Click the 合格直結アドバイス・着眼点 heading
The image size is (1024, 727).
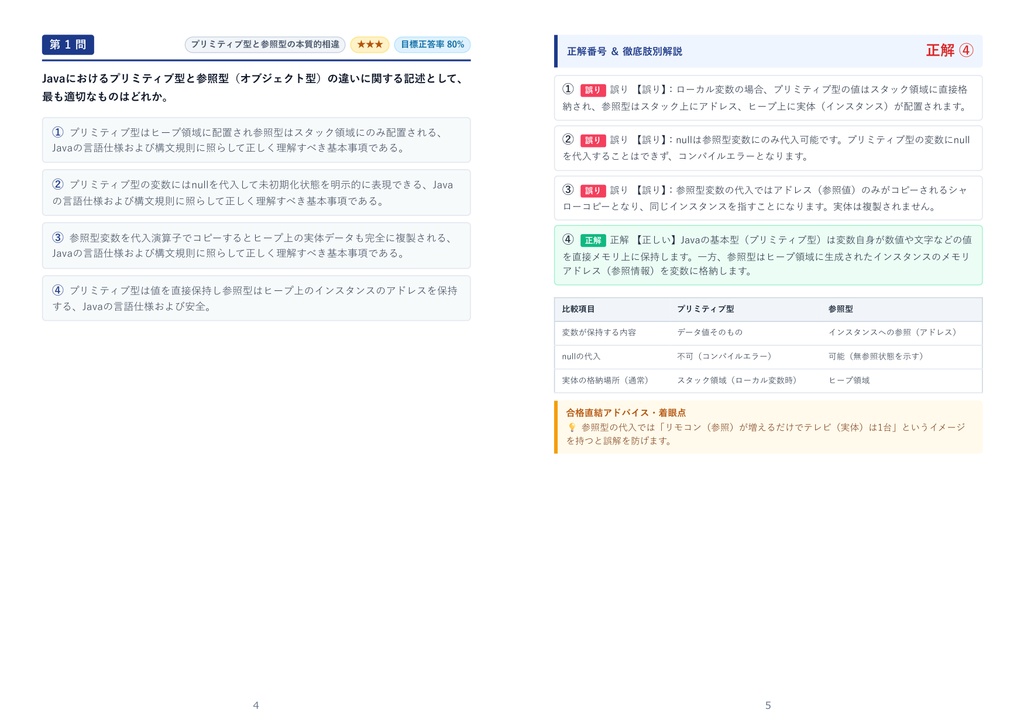tap(626, 413)
